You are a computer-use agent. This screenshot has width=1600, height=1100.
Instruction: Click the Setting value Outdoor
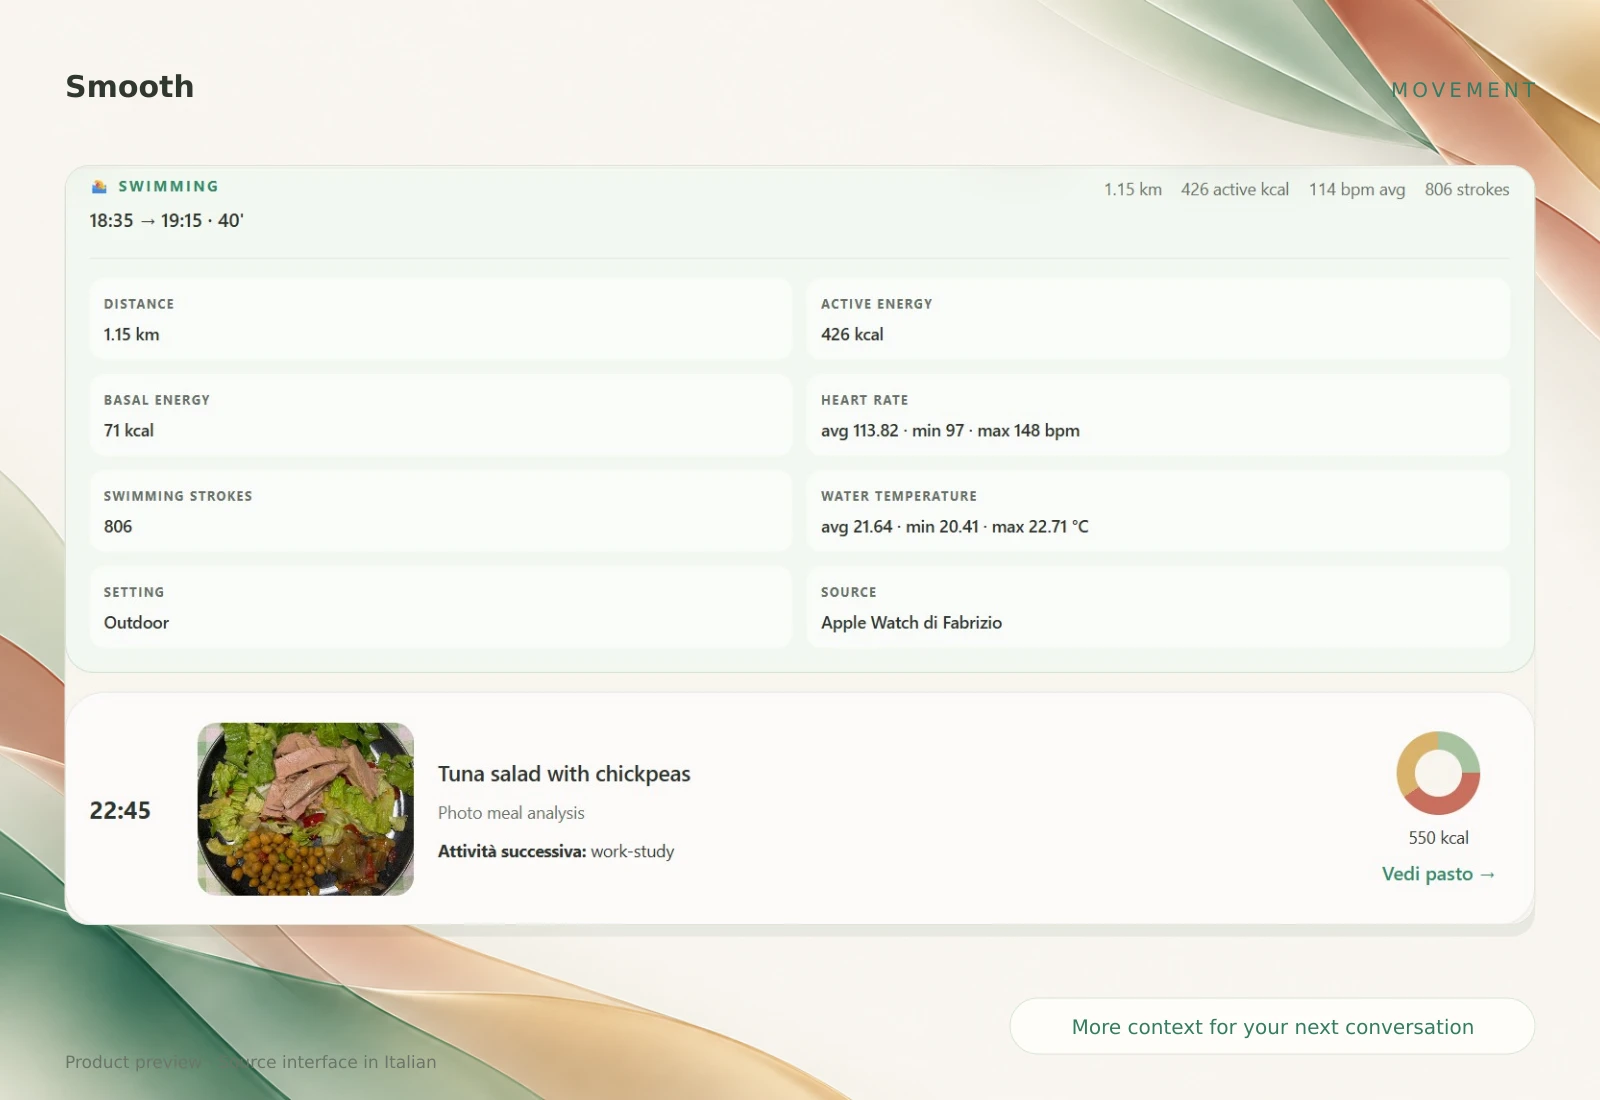[x=137, y=623]
